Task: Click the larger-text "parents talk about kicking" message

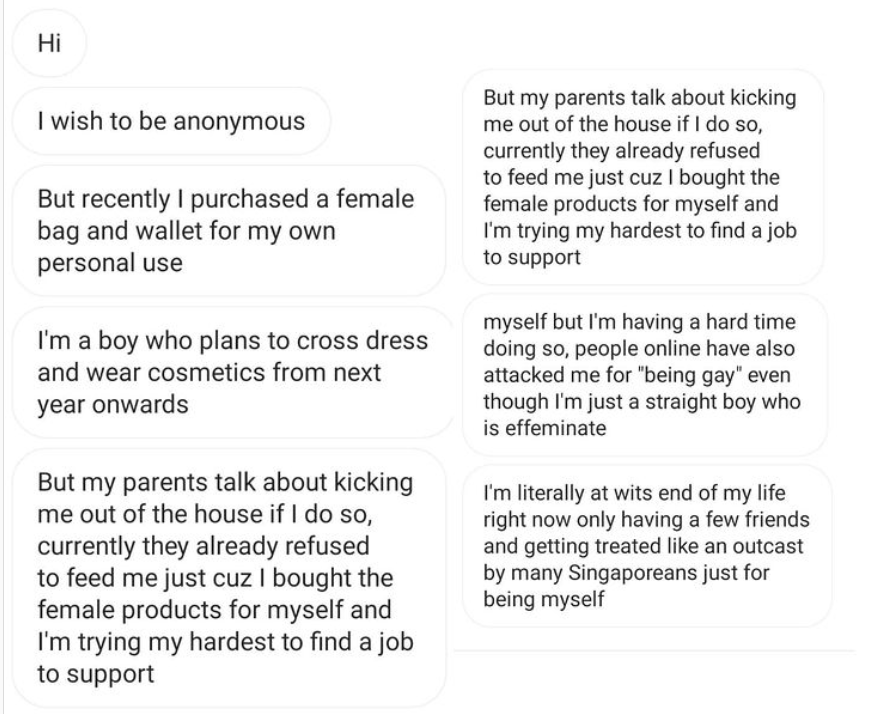Action: tap(229, 578)
